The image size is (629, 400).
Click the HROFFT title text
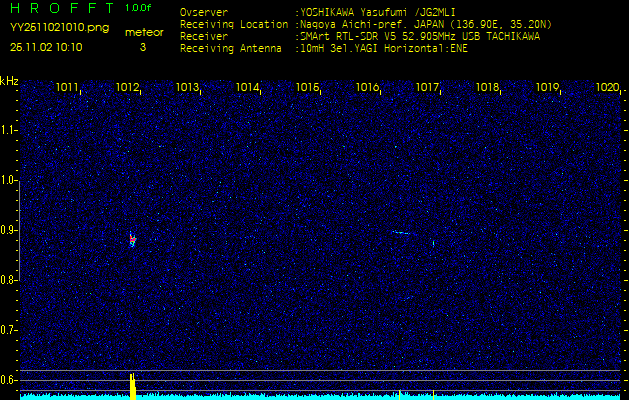pos(62,8)
